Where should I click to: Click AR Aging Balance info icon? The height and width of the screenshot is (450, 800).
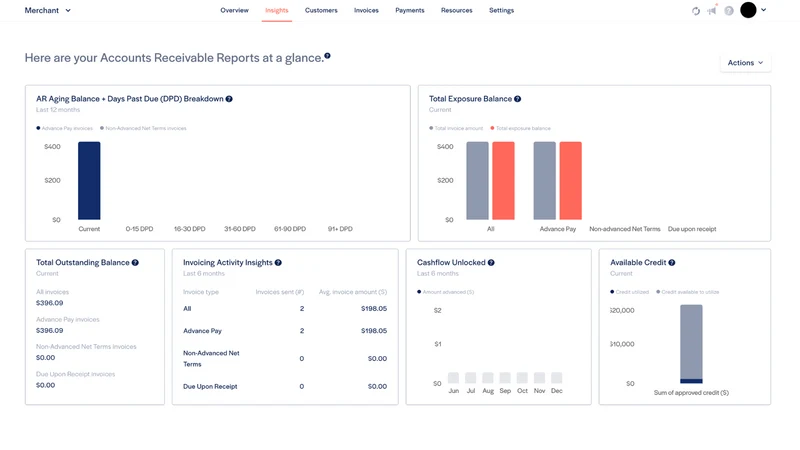tap(229, 99)
